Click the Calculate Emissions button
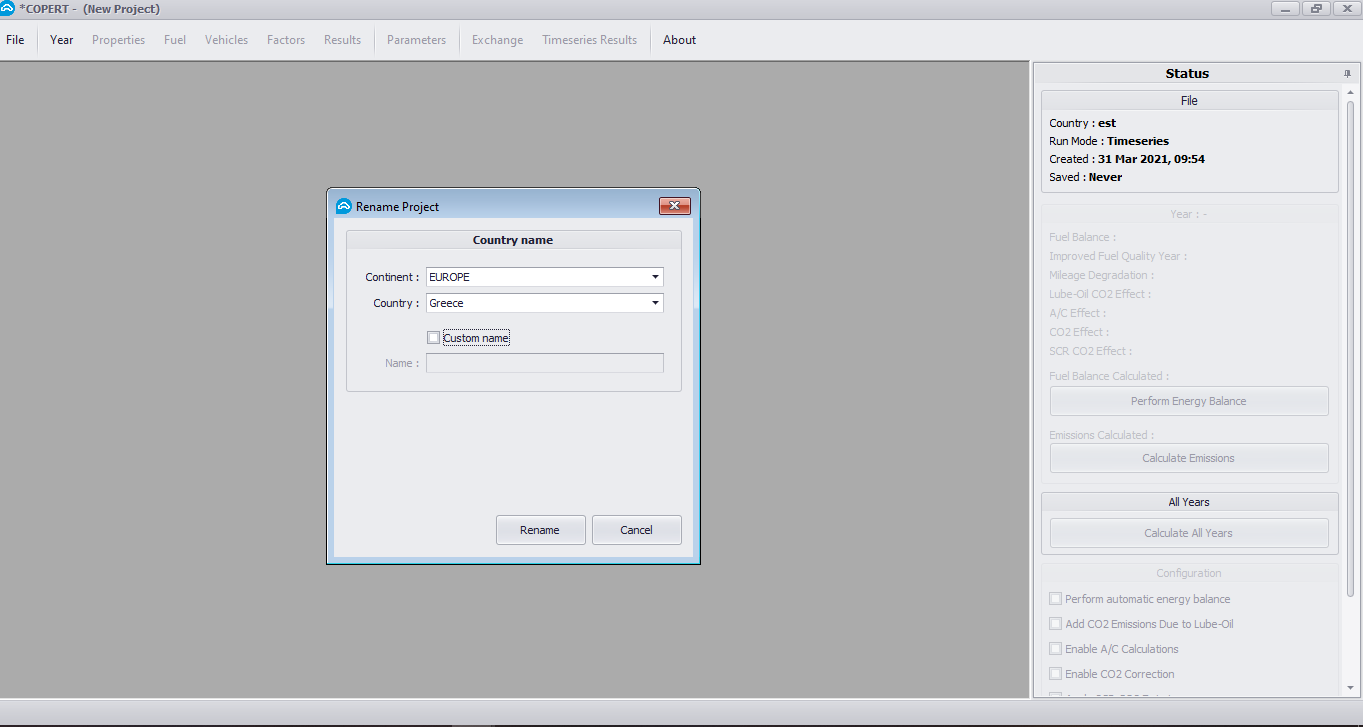The height and width of the screenshot is (727, 1363). [x=1188, y=458]
